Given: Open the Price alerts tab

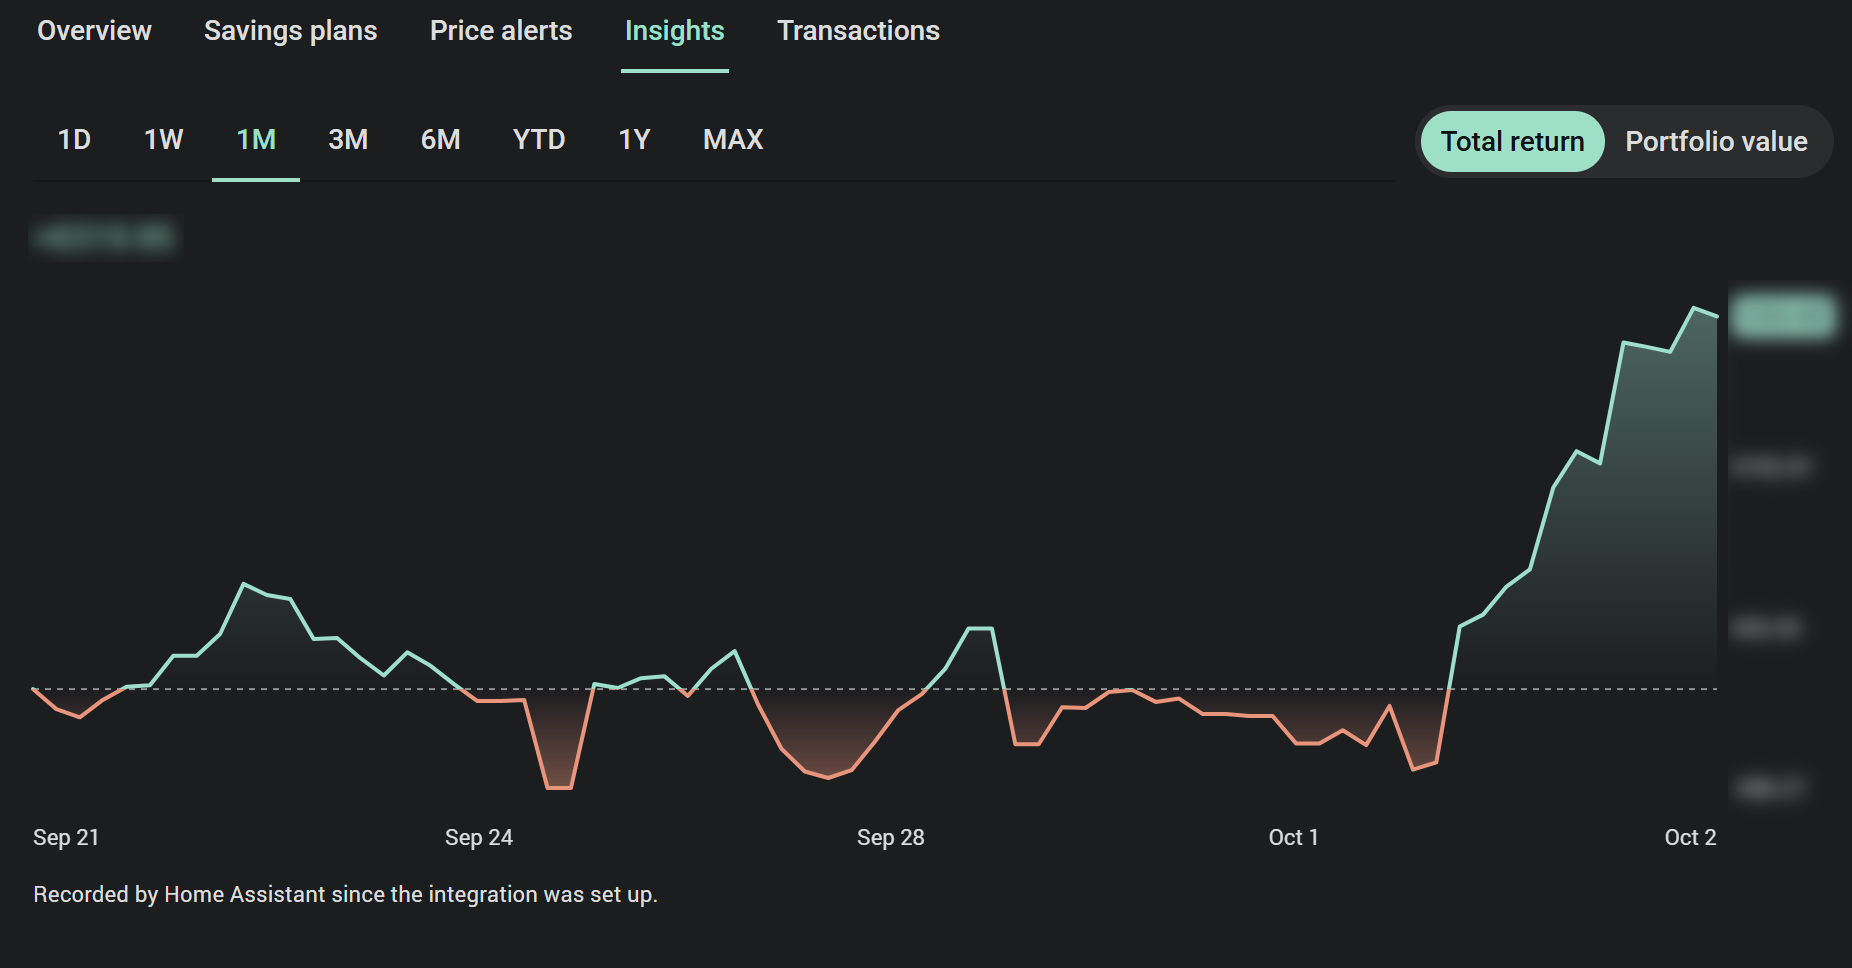Looking at the screenshot, I should tap(501, 31).
